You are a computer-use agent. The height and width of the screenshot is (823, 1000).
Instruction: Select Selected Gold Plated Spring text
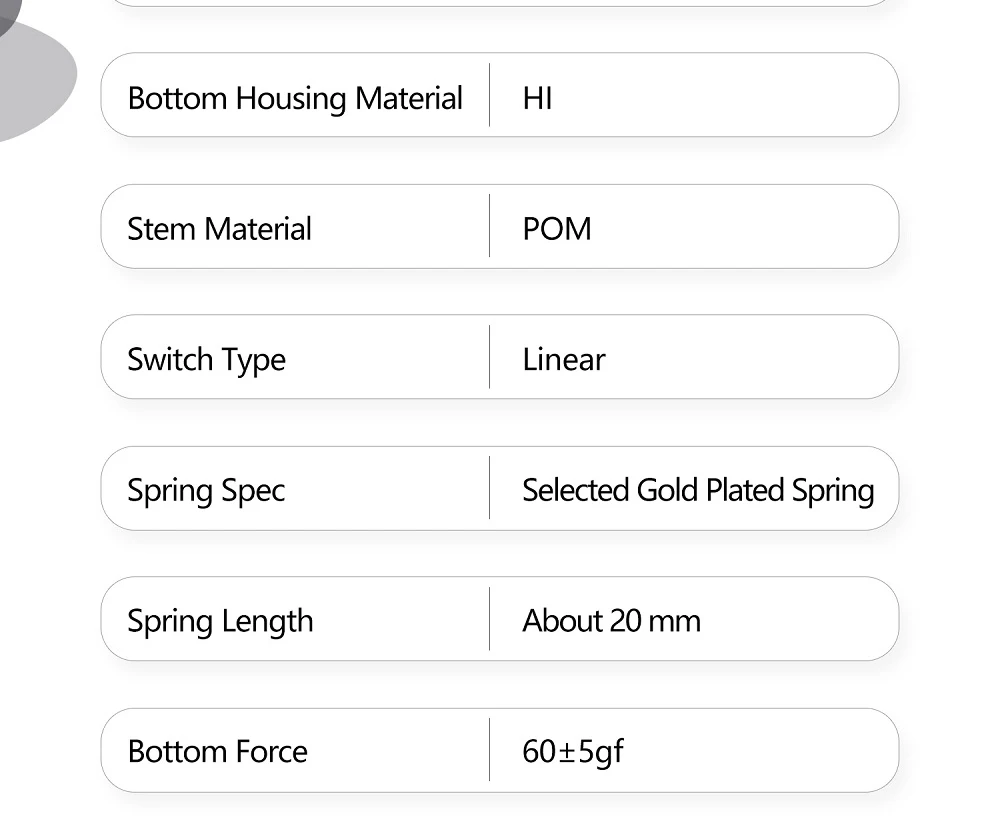[698, 492]
